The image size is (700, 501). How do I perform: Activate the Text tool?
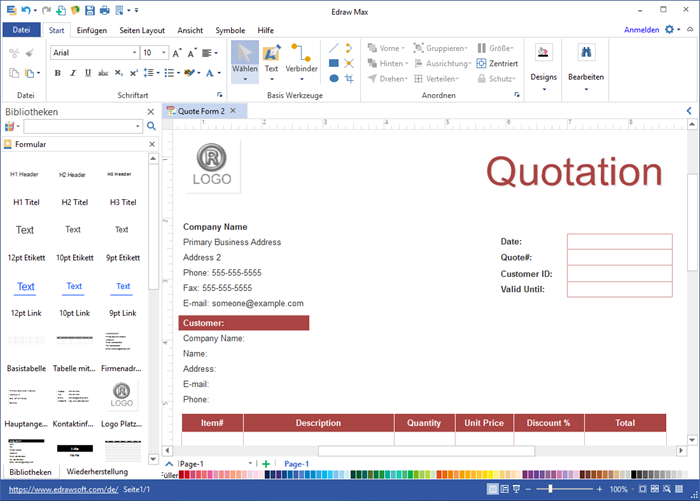[271, 58]
